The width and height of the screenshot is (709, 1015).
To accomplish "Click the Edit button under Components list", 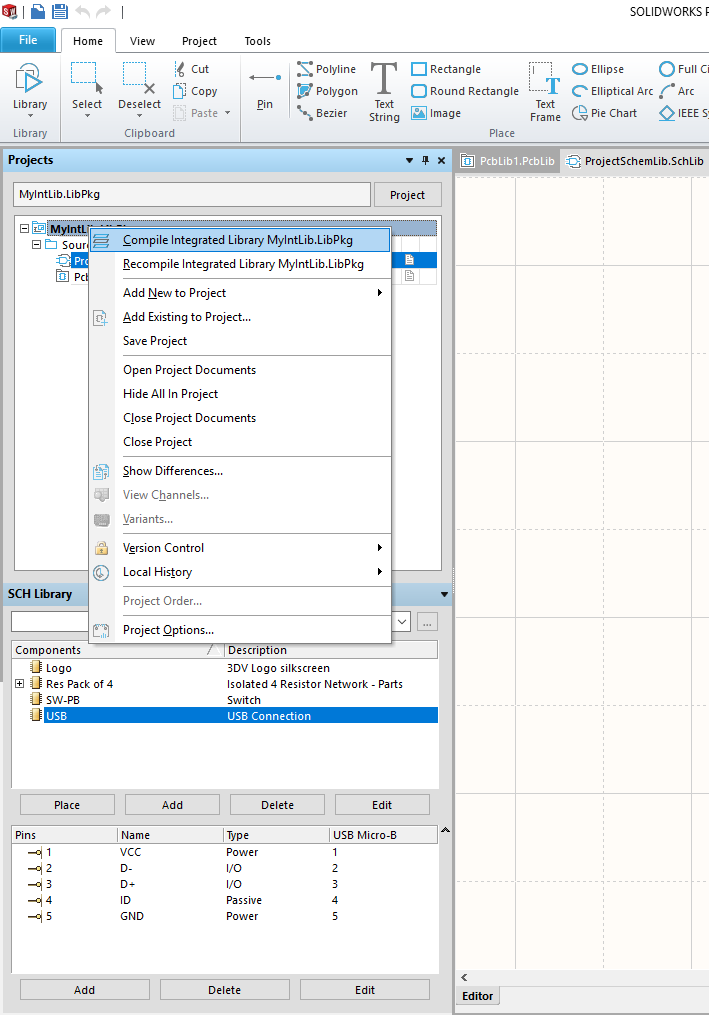I will pyautogui.click(x=382, y=805).
